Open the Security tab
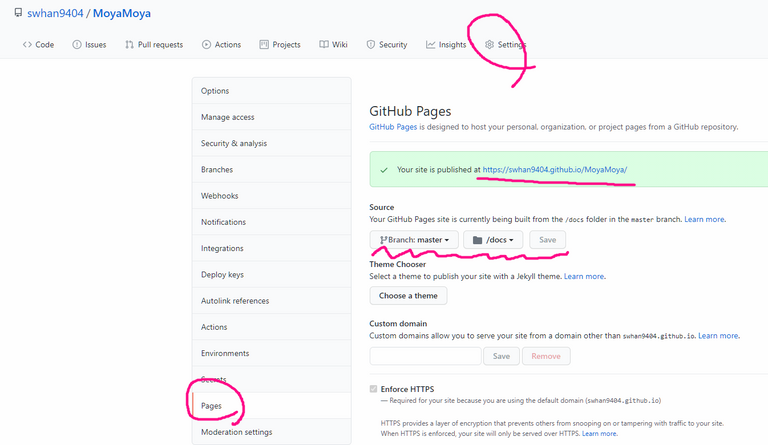The image size is (768, 445). coord(387,45)
